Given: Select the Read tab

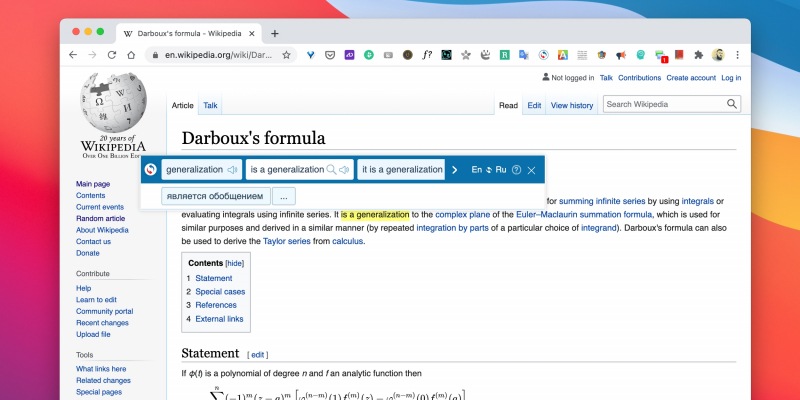Looking at the screenshot, I should (x=508, y=105).
